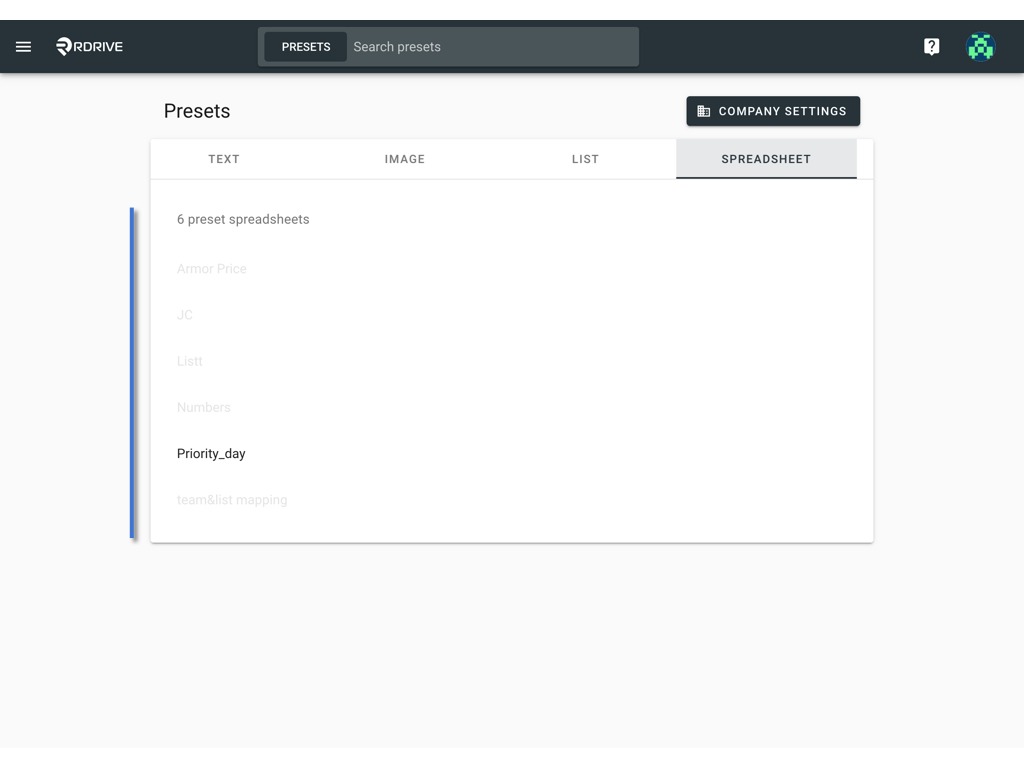Click the PRESETS search scope chip
This screenshot has width=1024, height=768.
point(306,47)
